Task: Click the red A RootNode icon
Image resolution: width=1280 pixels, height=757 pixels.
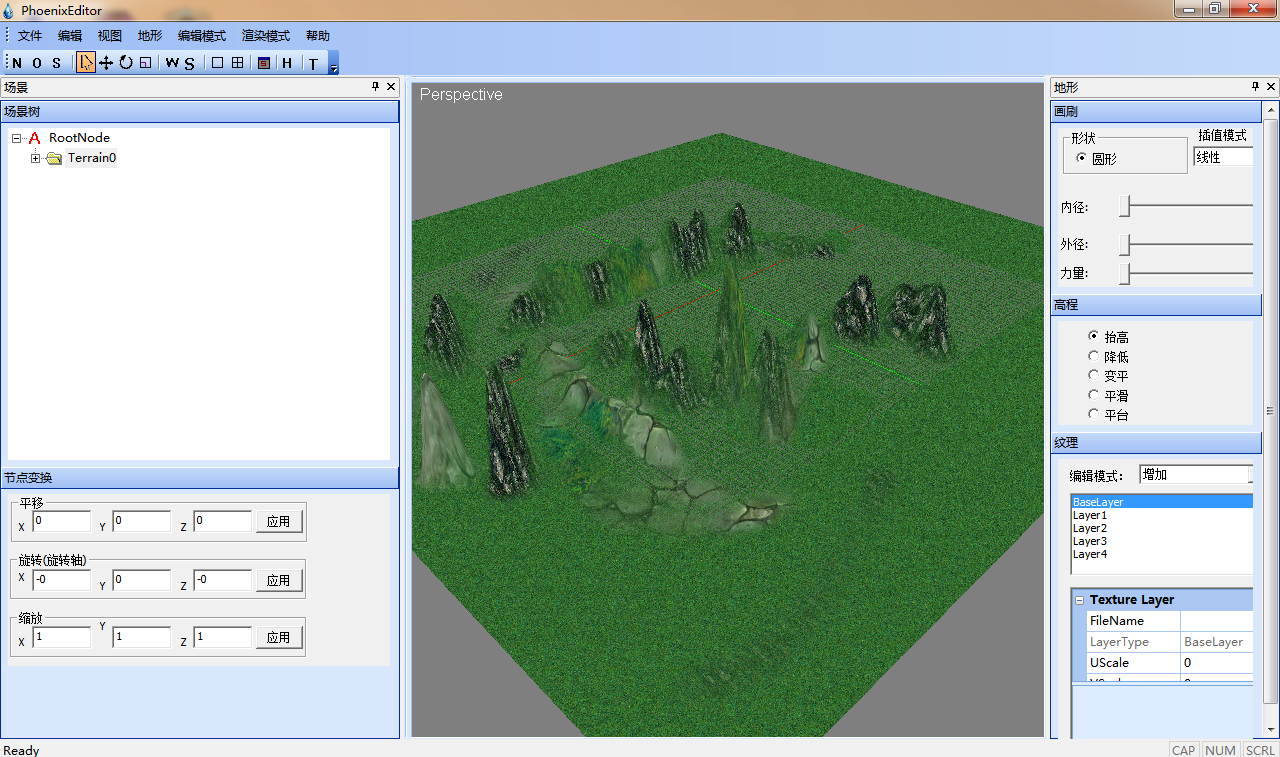Action: click(34, 138)
